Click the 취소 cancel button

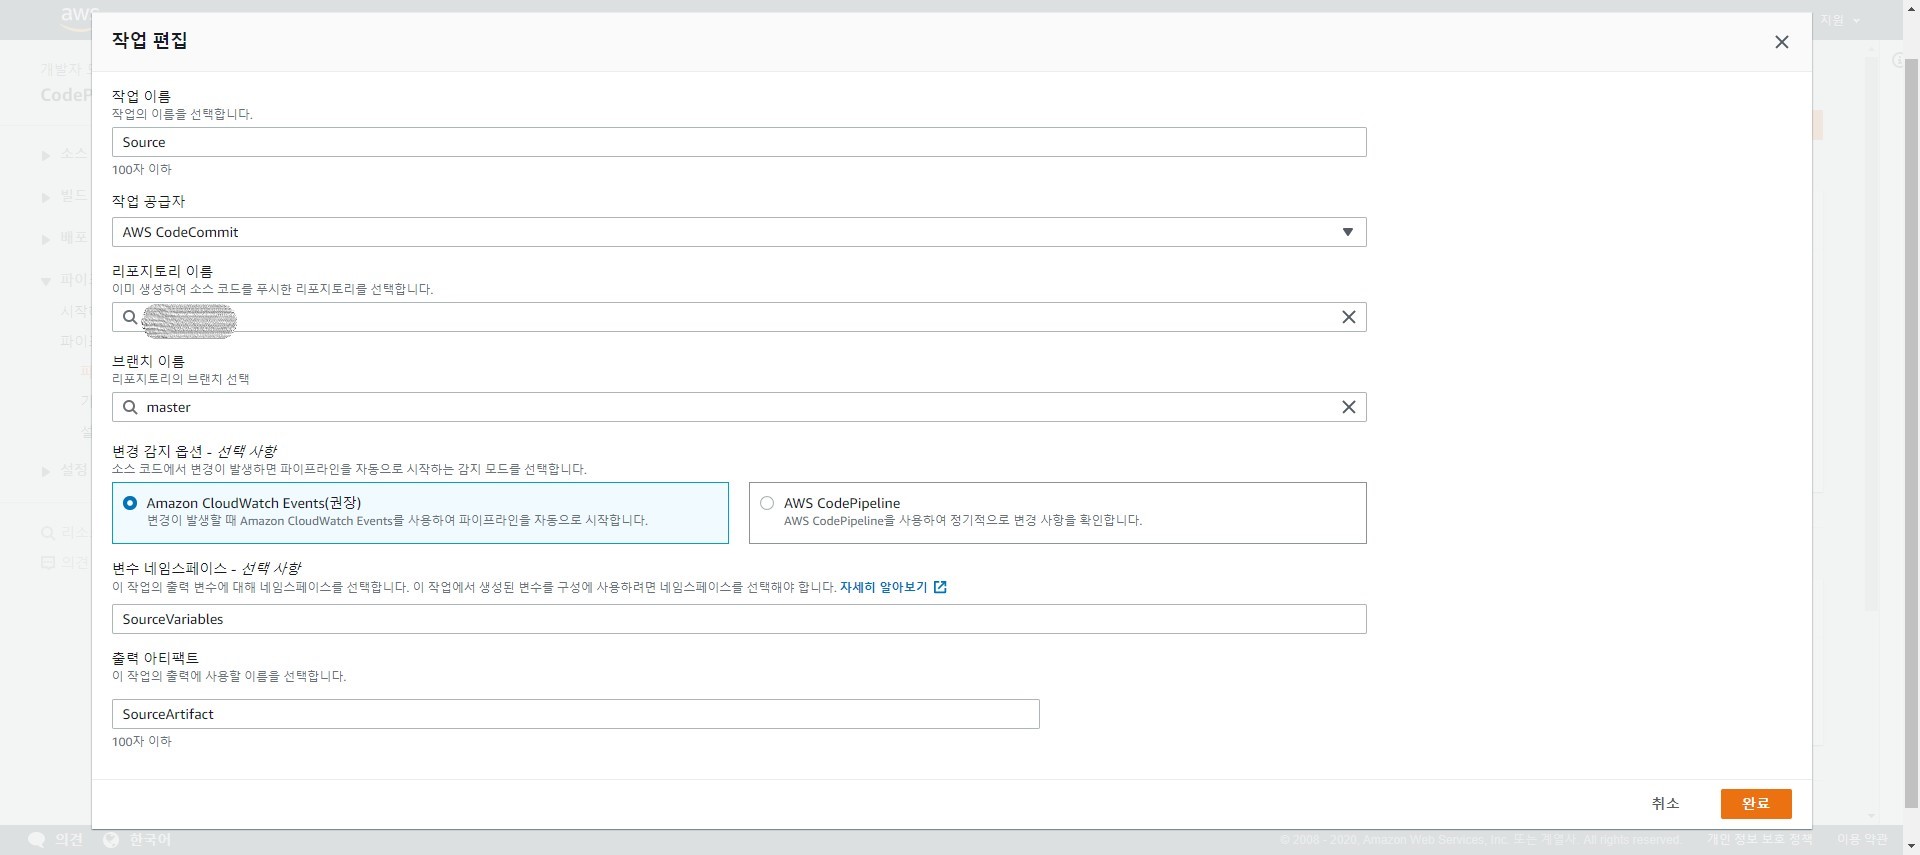1665,803
